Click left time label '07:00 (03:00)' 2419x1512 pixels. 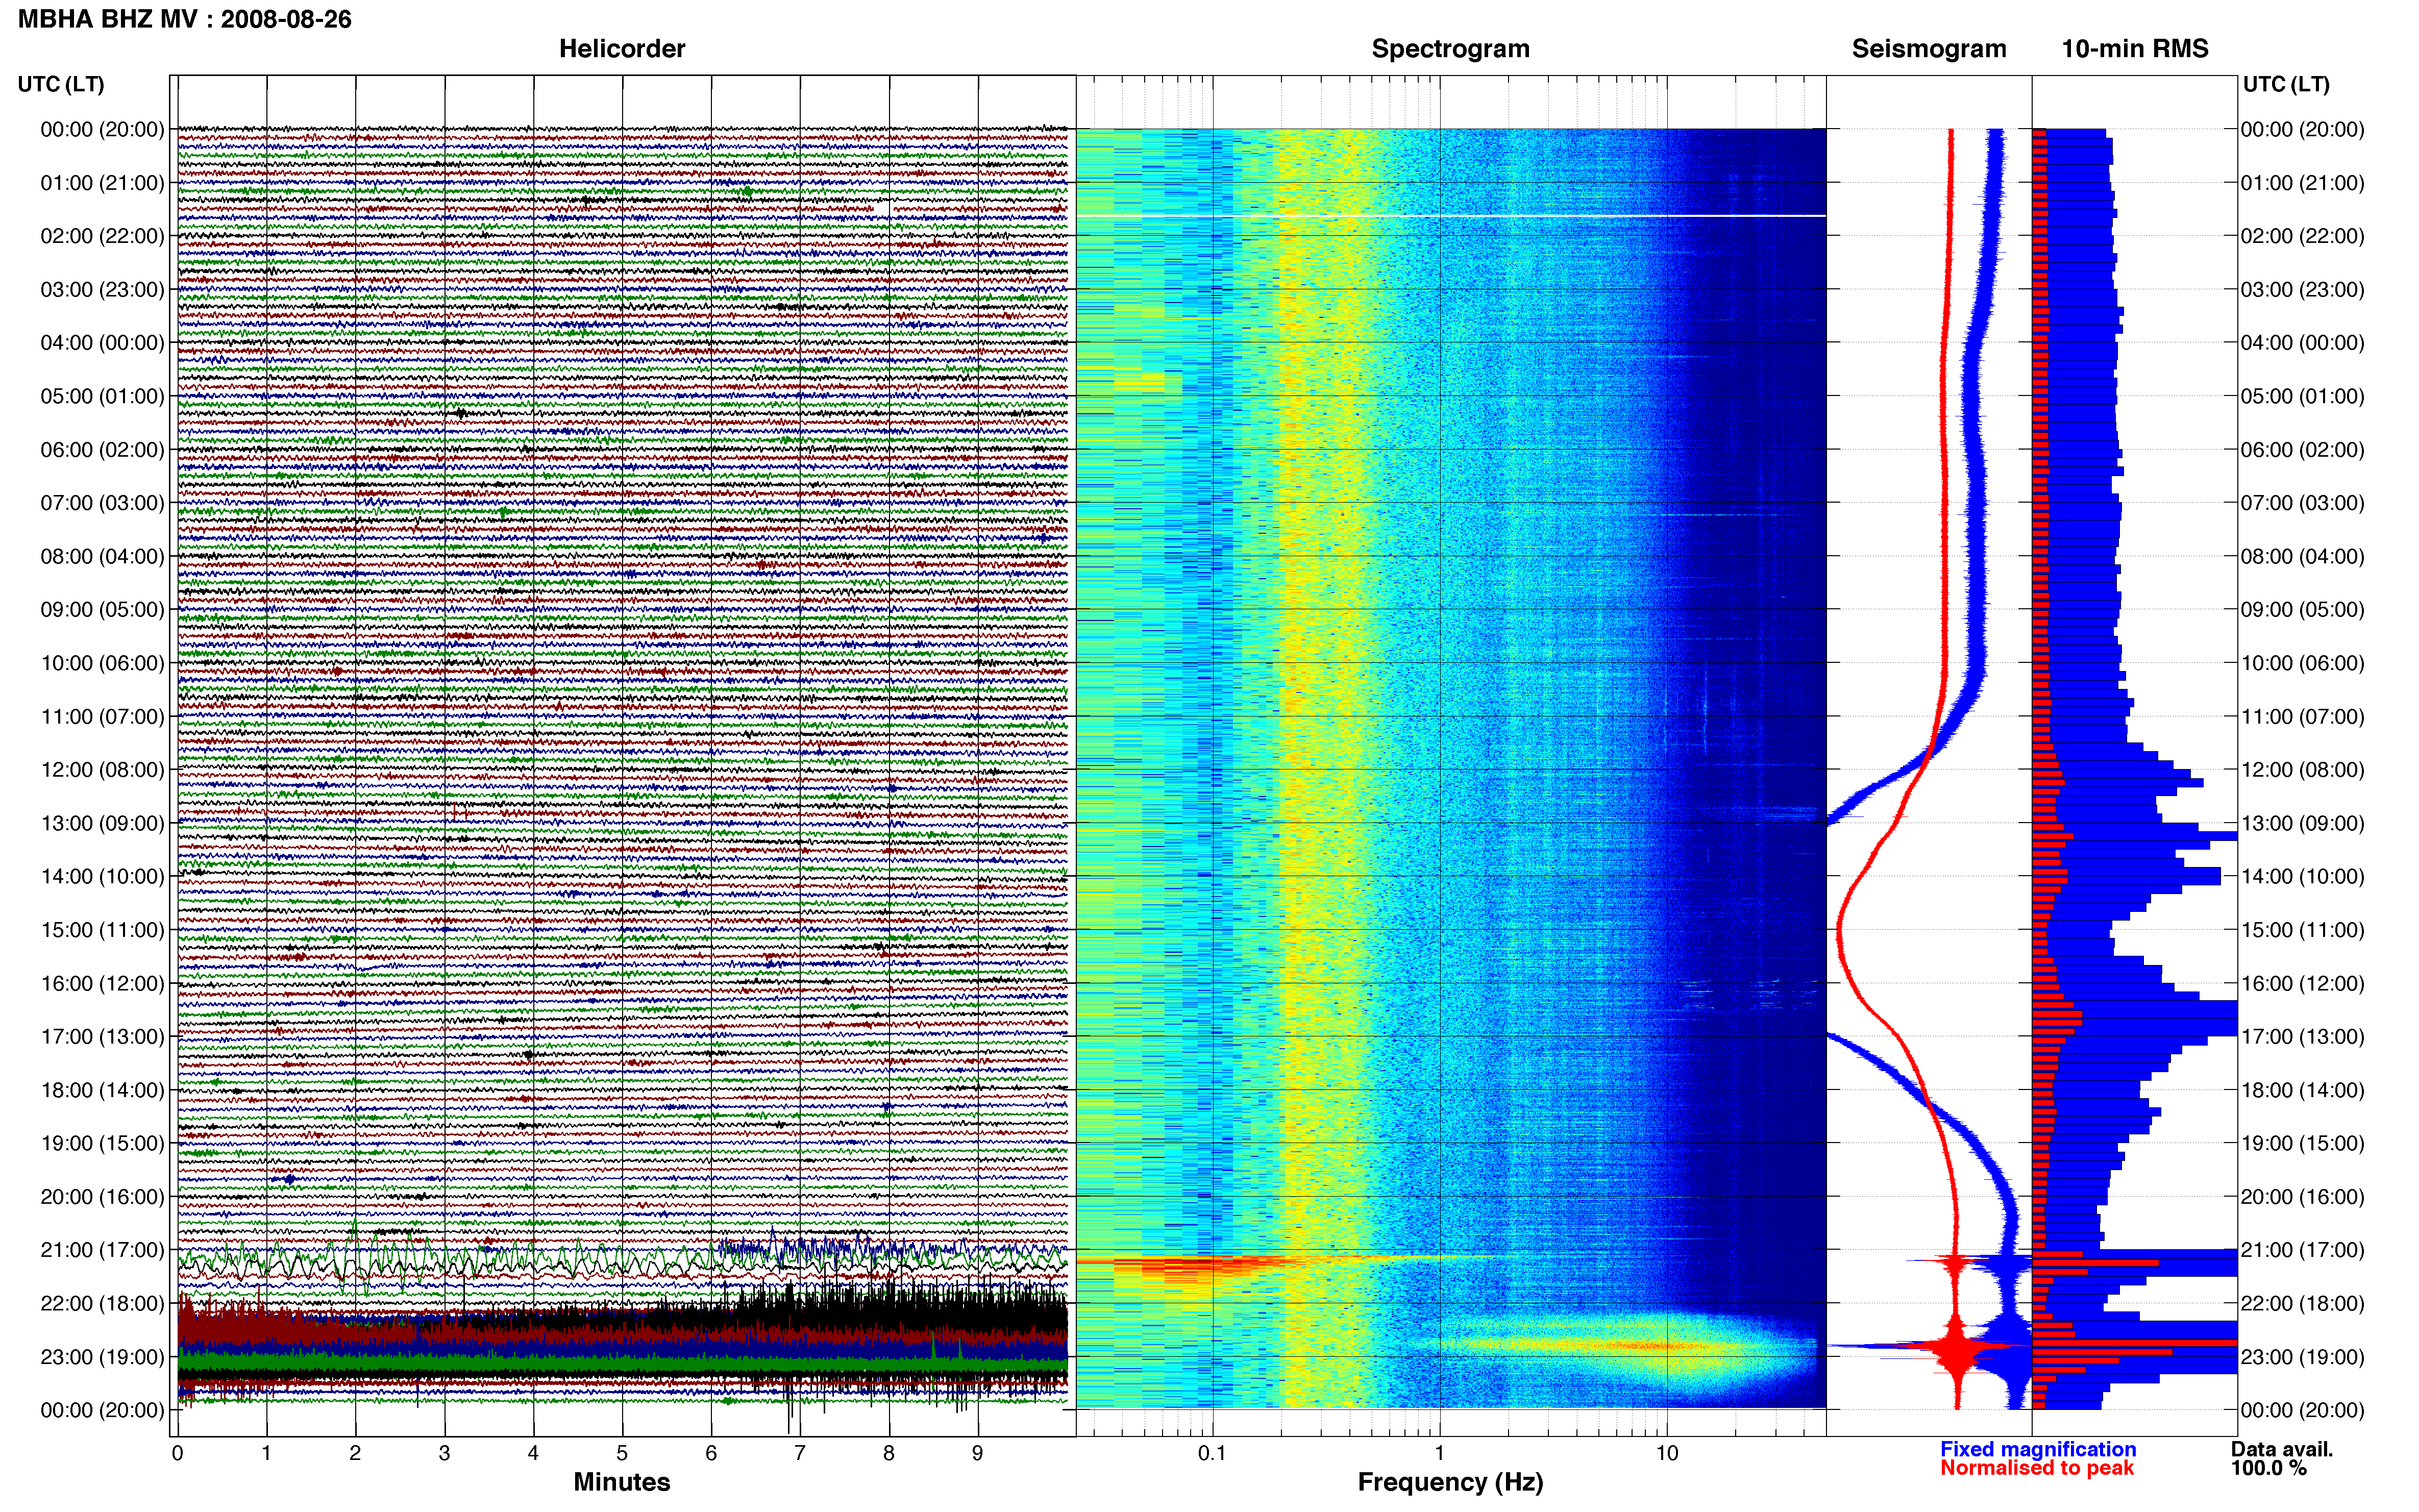coord(102,503)
